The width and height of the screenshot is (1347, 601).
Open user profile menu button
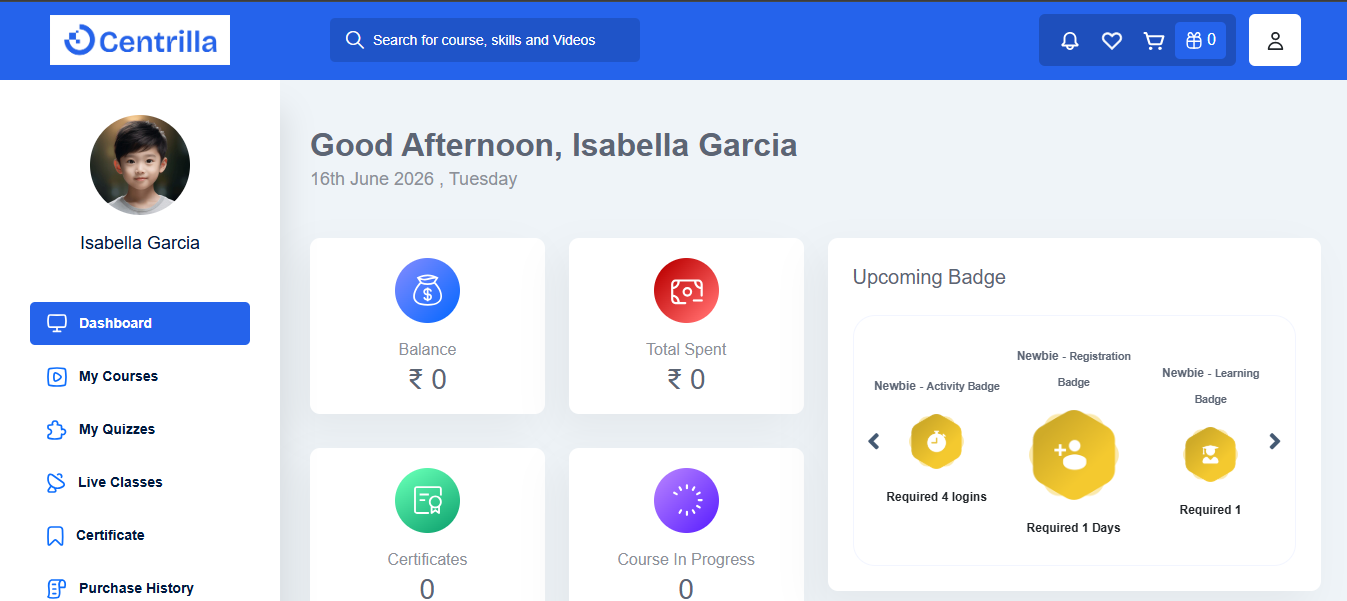(x=1275, y=40)
